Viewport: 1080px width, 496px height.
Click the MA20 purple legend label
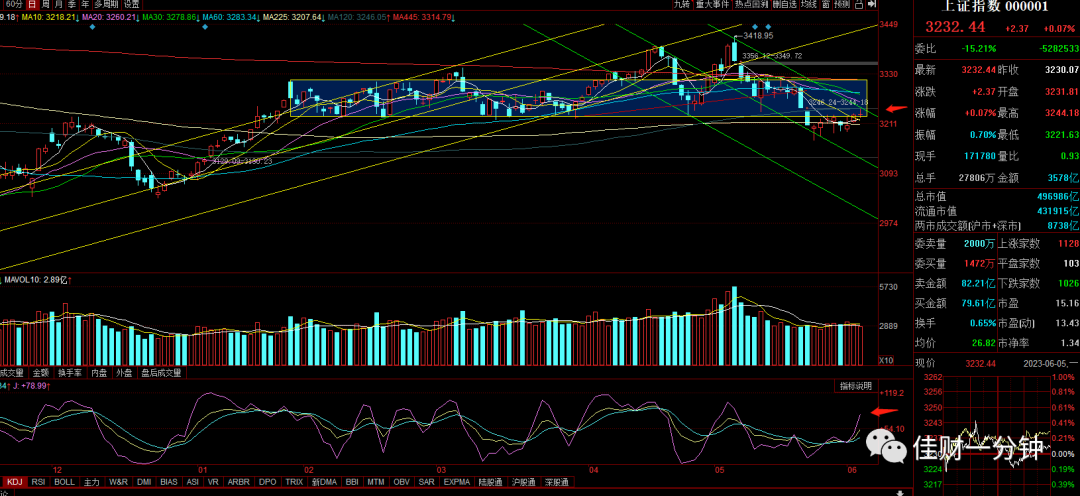pos(110,15)
